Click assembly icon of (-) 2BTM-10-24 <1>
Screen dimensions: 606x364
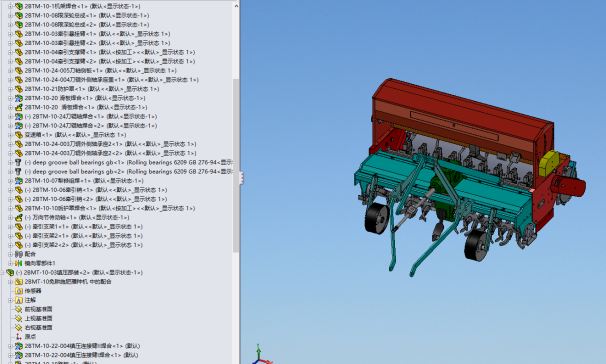pyautogui.click(x=19, y=116)
